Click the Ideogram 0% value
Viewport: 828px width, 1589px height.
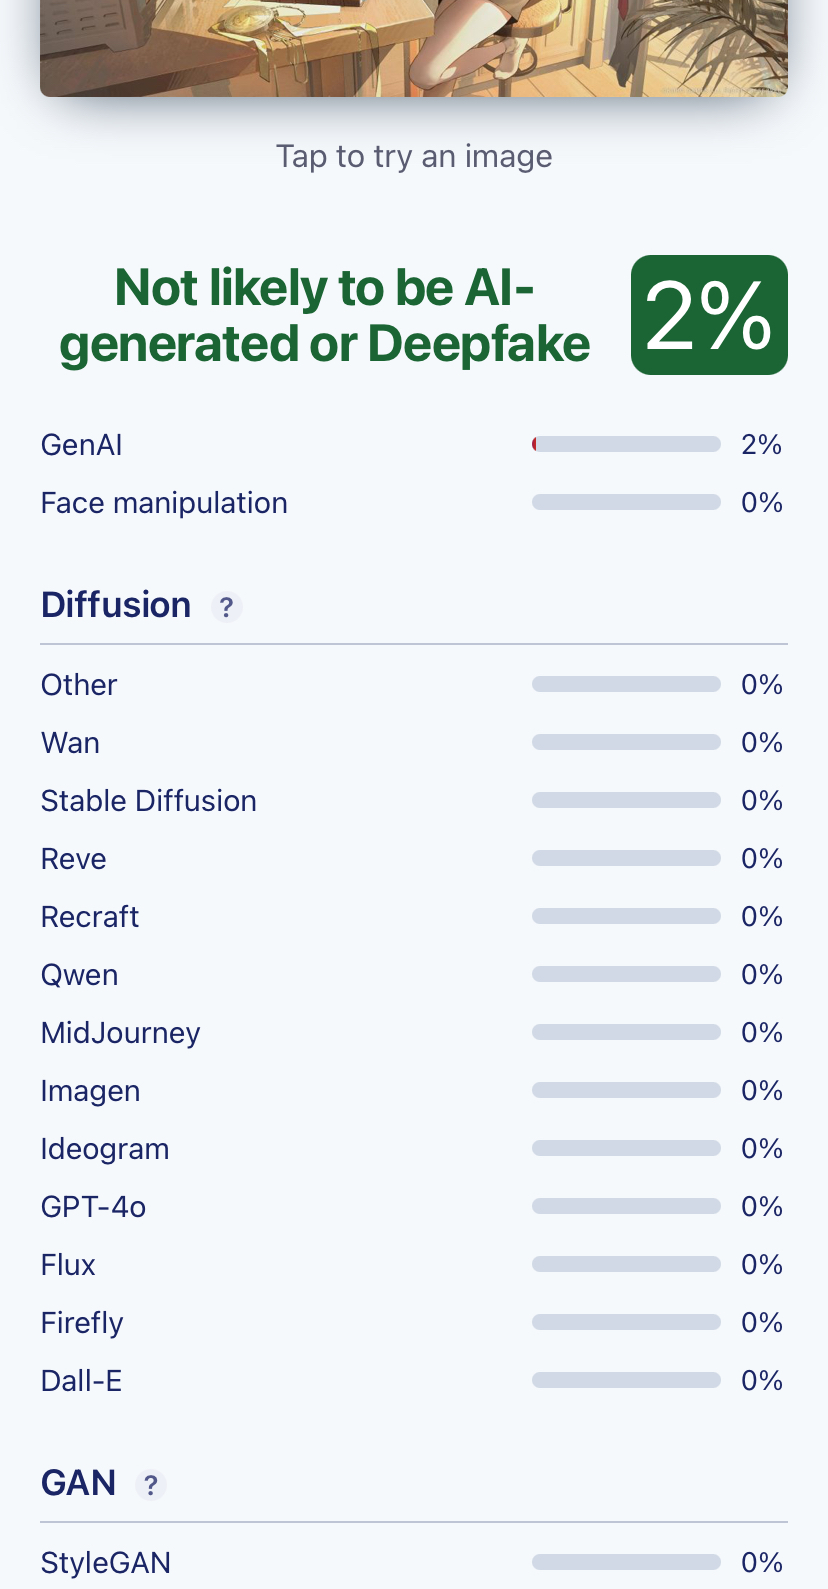(761, 1149)
